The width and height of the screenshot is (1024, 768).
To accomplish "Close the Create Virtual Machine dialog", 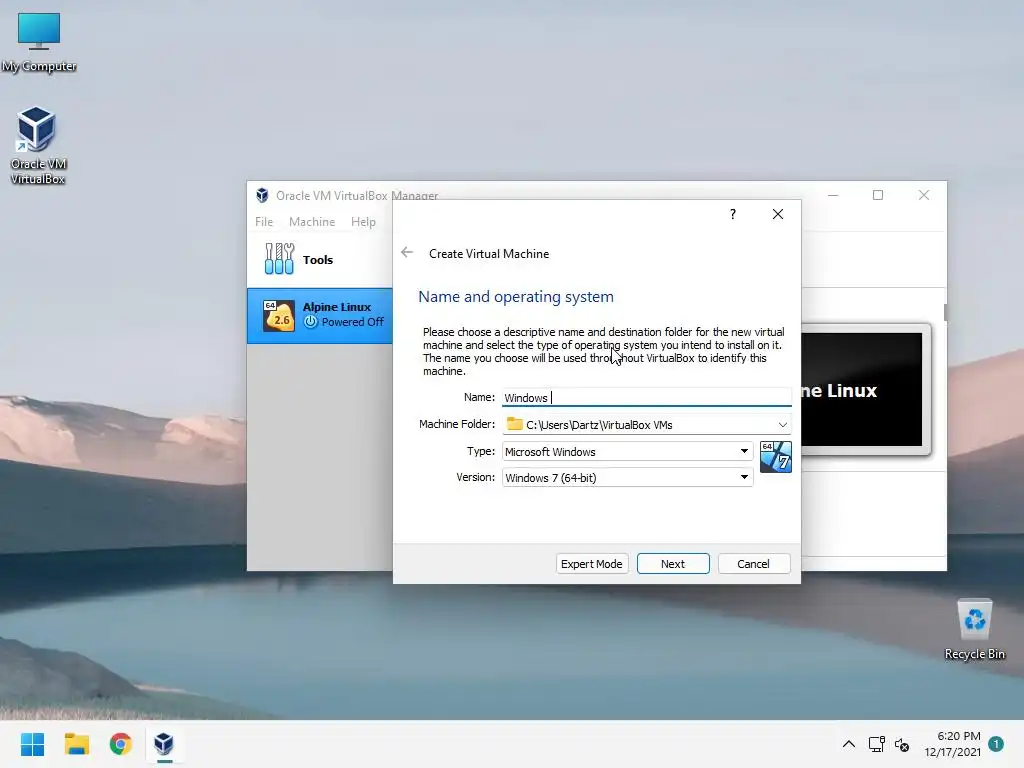I will click(777, 214).
